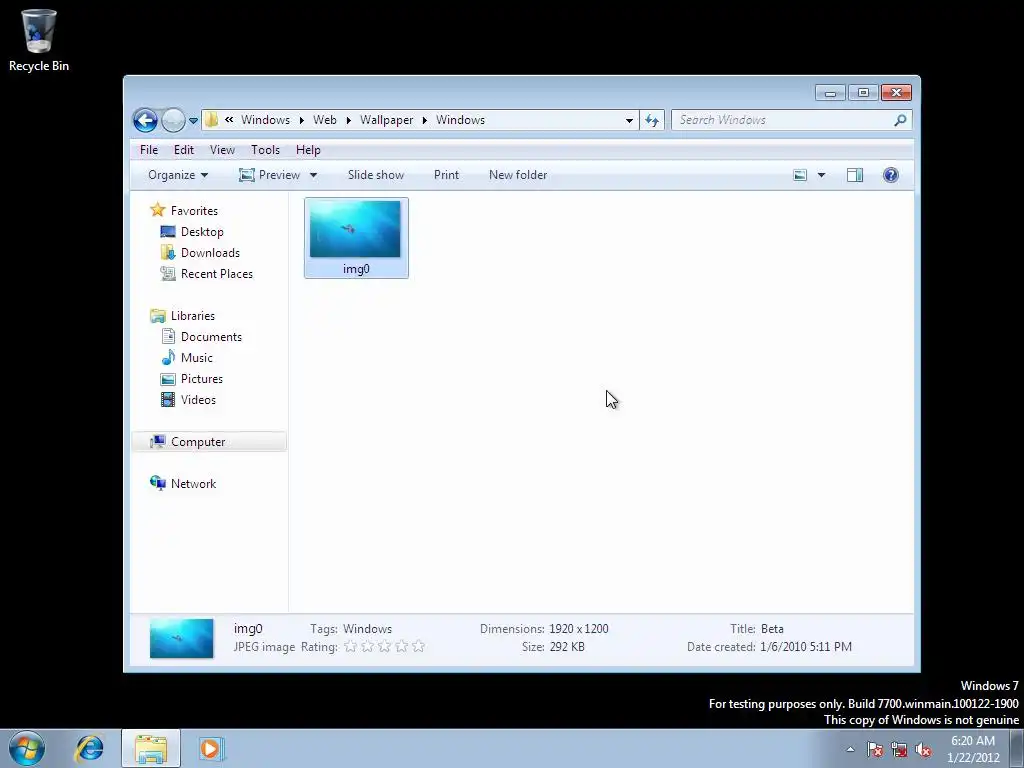Show hidden tray icons arrow
Screen dimensions: 1024x768
(850, 749)
